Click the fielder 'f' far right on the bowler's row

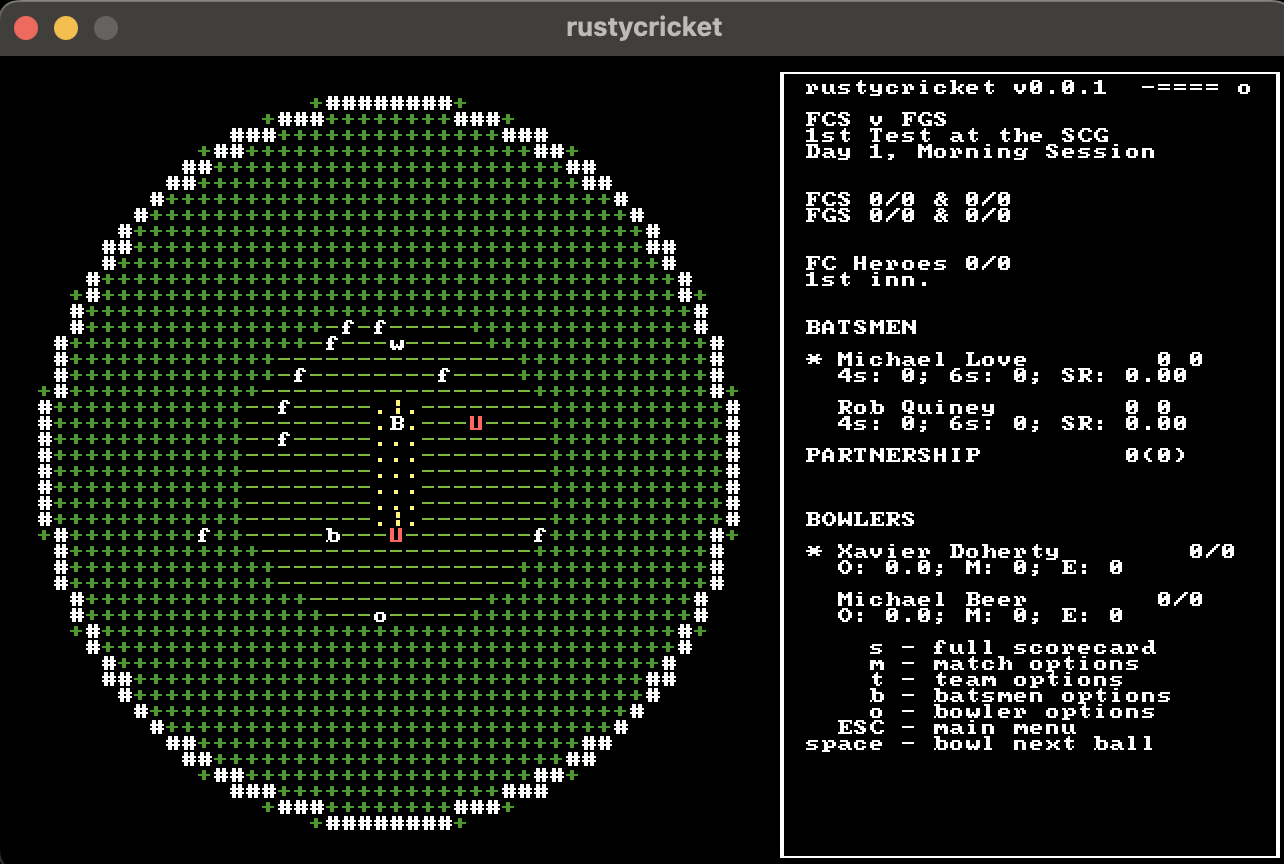click(x=539, y=536)
